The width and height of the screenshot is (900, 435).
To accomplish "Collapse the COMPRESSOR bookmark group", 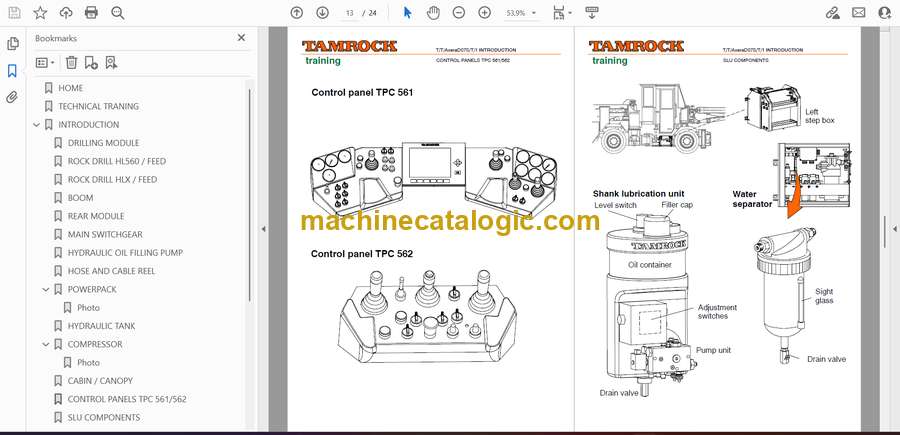I will (46, 344).
